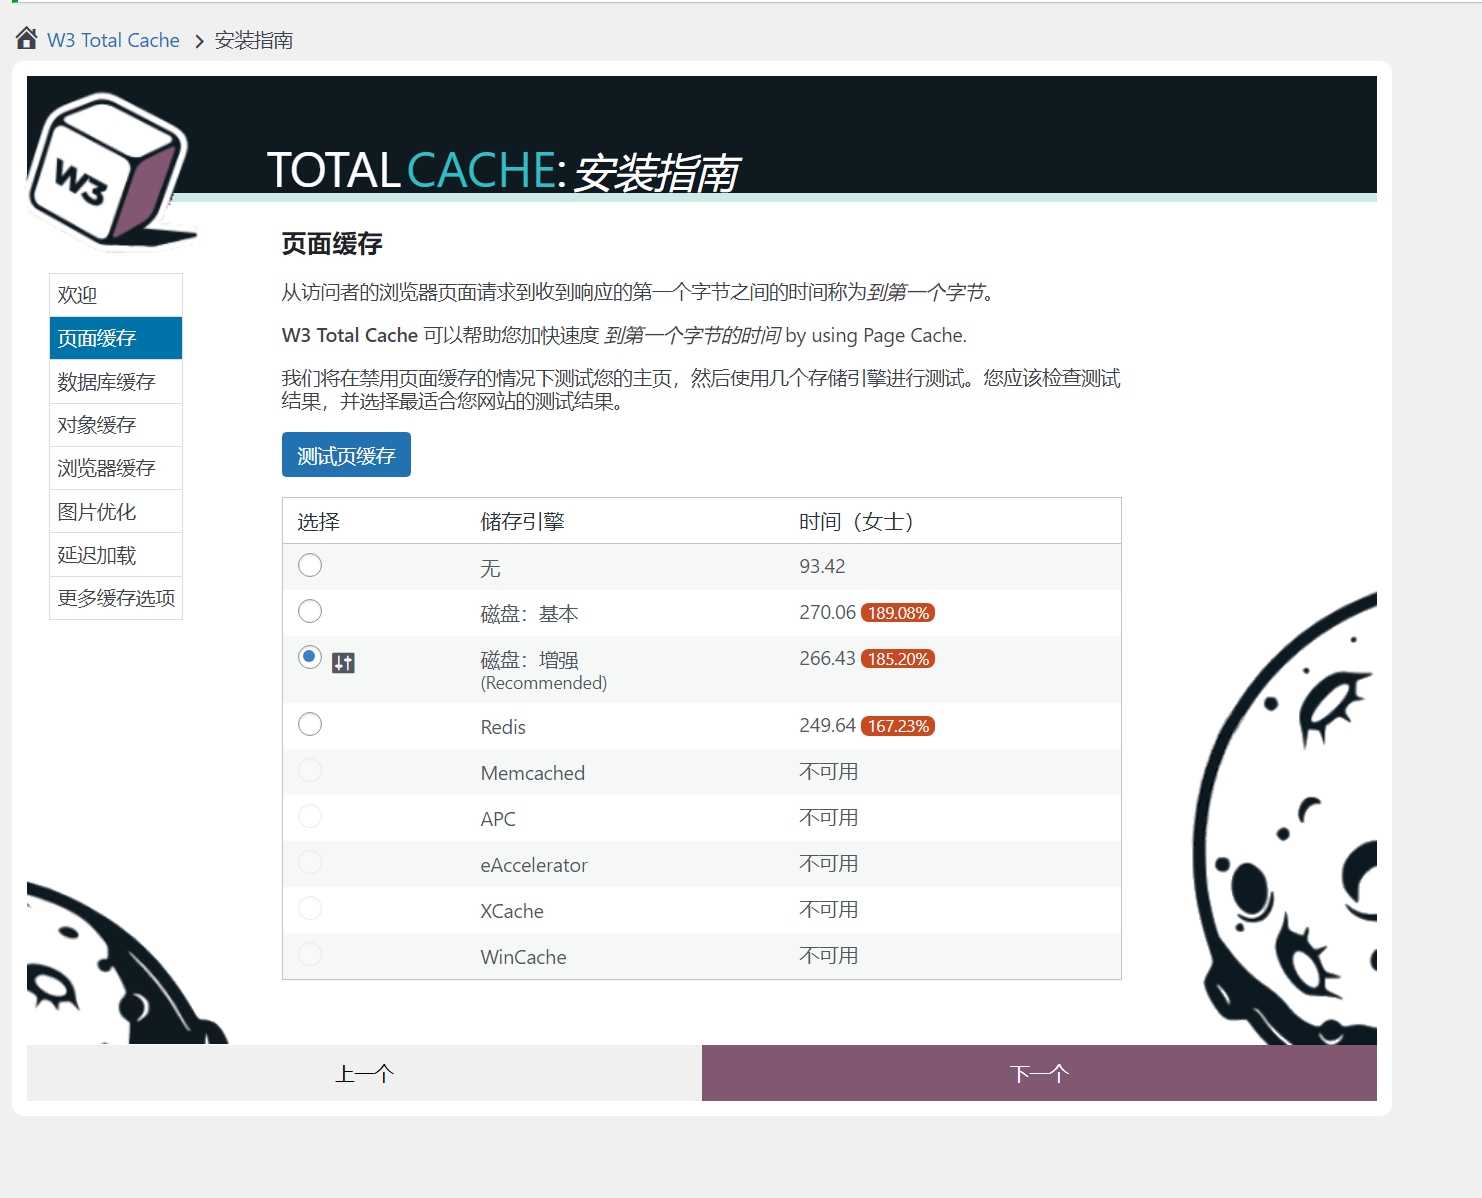Click the 上一个 previous button

[x=364, y=1073]
